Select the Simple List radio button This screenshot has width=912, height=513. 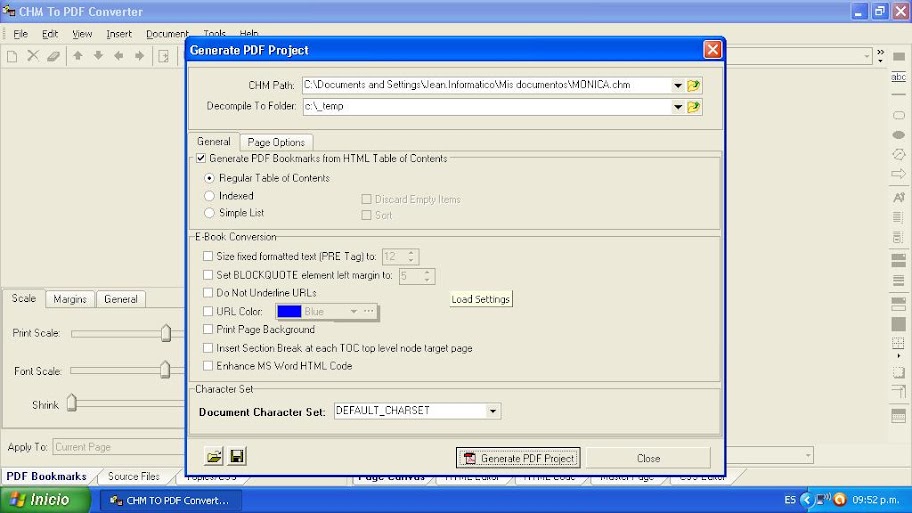tap(209, 213)
